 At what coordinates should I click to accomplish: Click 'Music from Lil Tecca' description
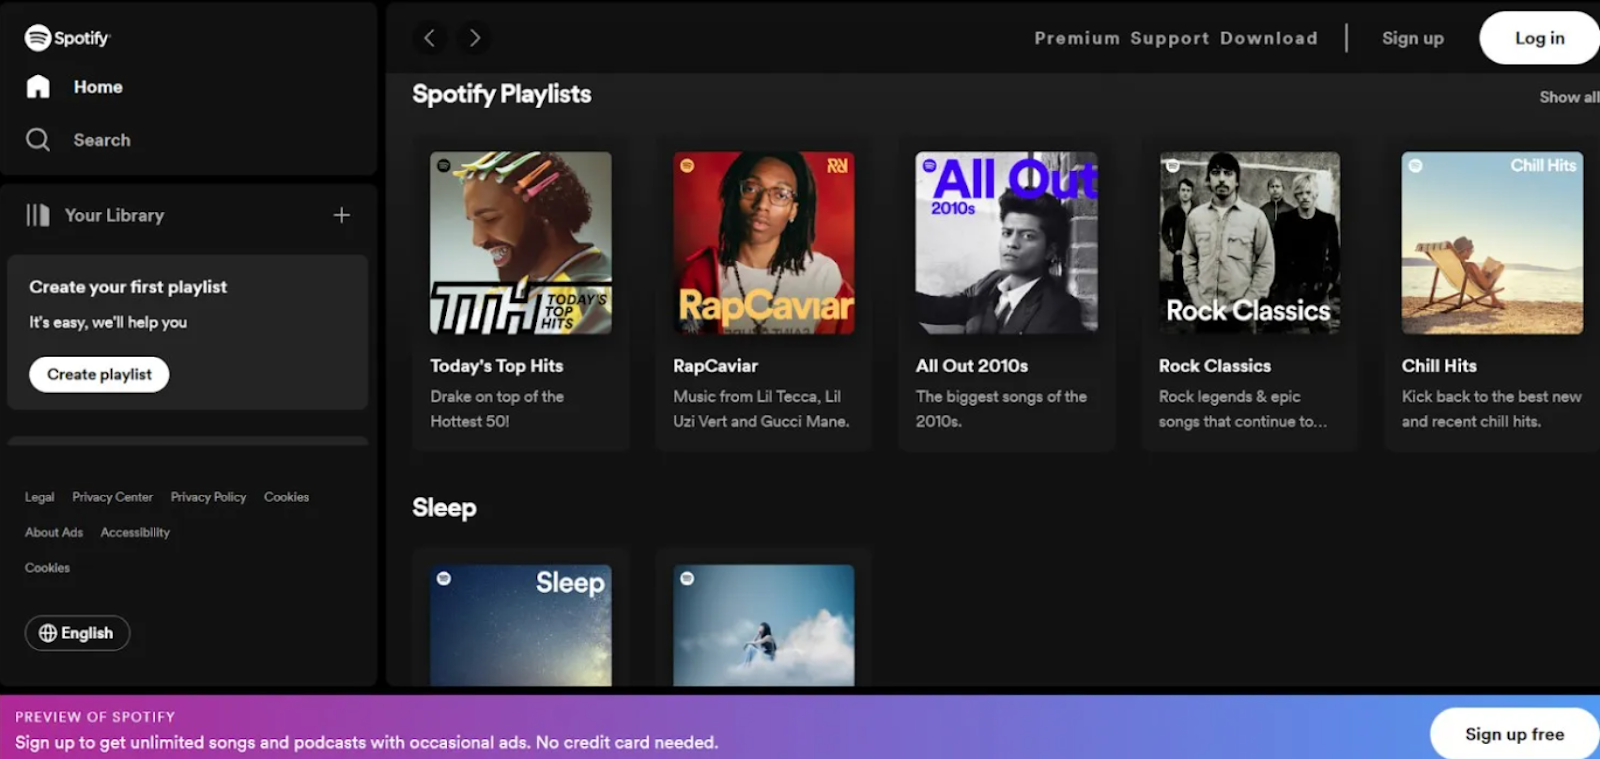[x=761, y=409]
